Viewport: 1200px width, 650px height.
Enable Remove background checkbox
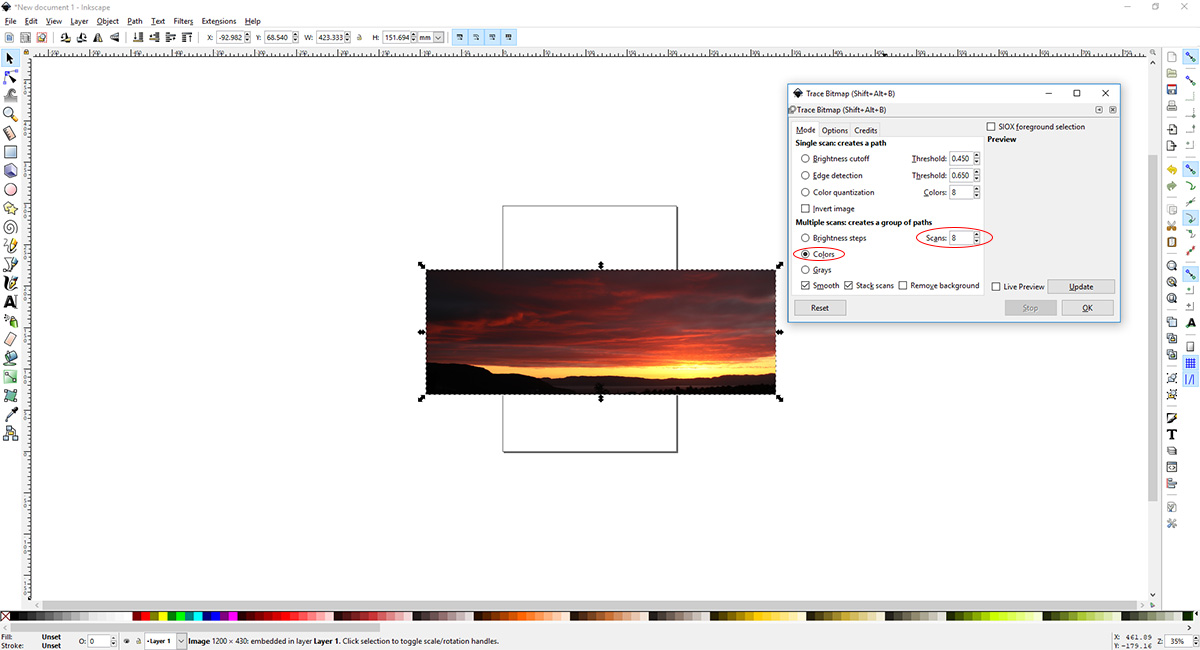[x=903, y=286]
